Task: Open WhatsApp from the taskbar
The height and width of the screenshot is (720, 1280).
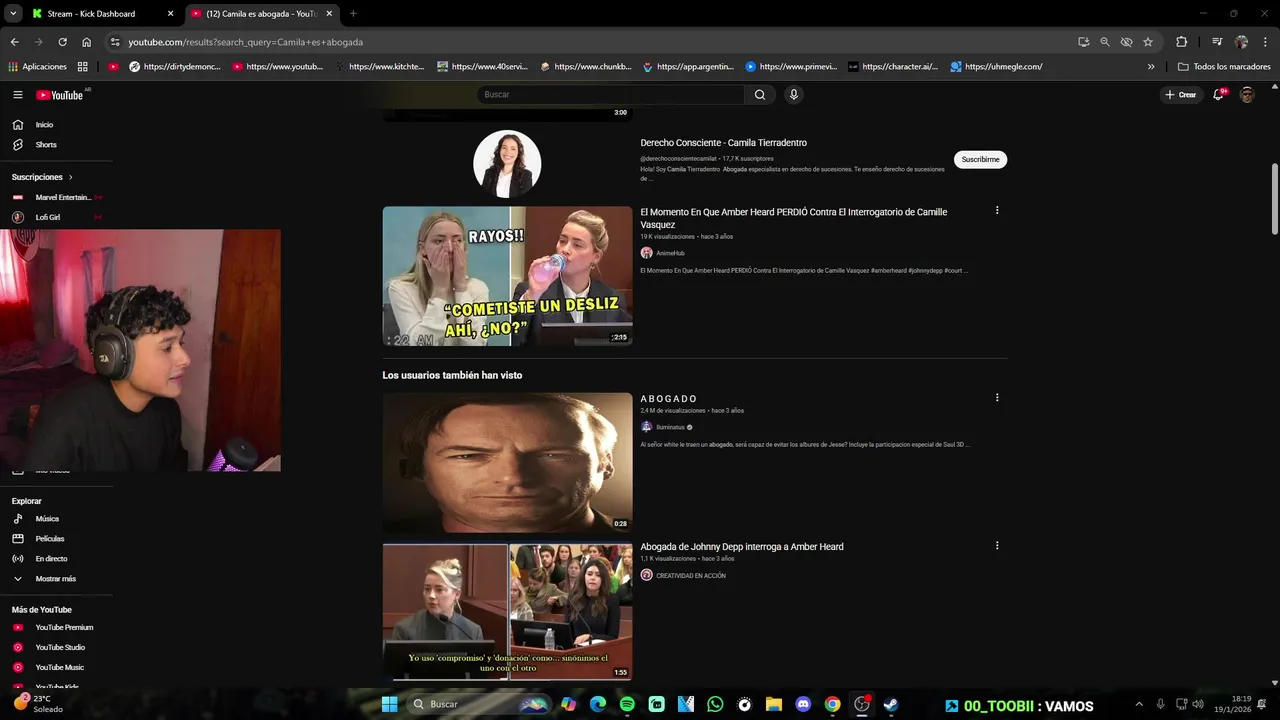Action: click(715, 704)
